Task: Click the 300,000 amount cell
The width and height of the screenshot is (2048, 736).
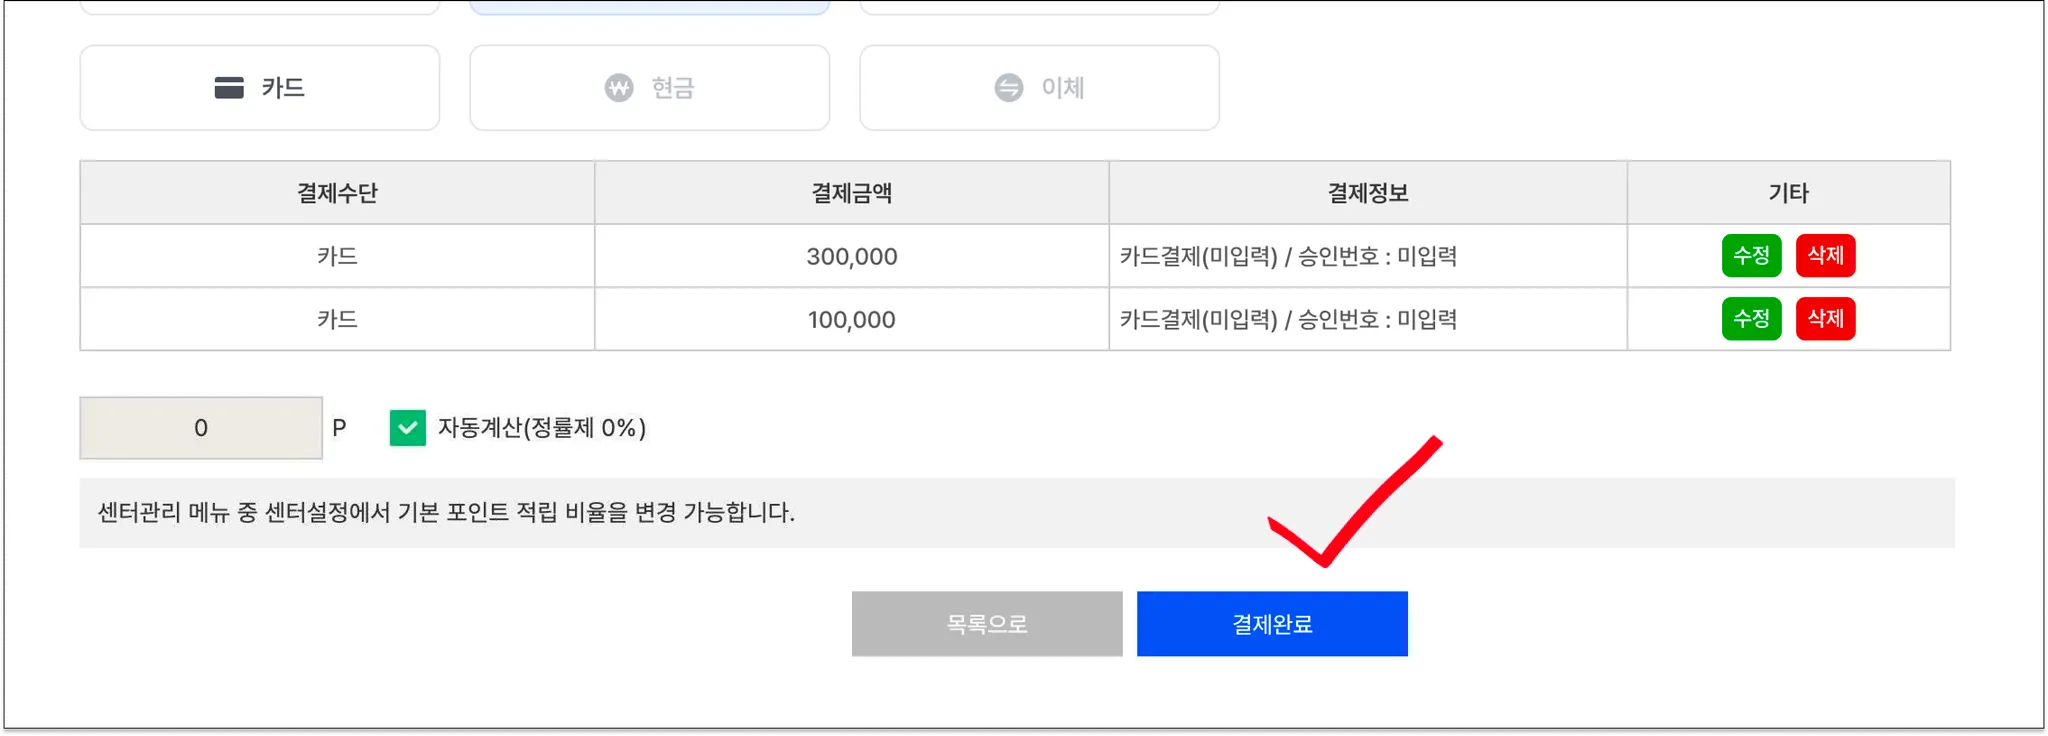Action: (852, 257)
